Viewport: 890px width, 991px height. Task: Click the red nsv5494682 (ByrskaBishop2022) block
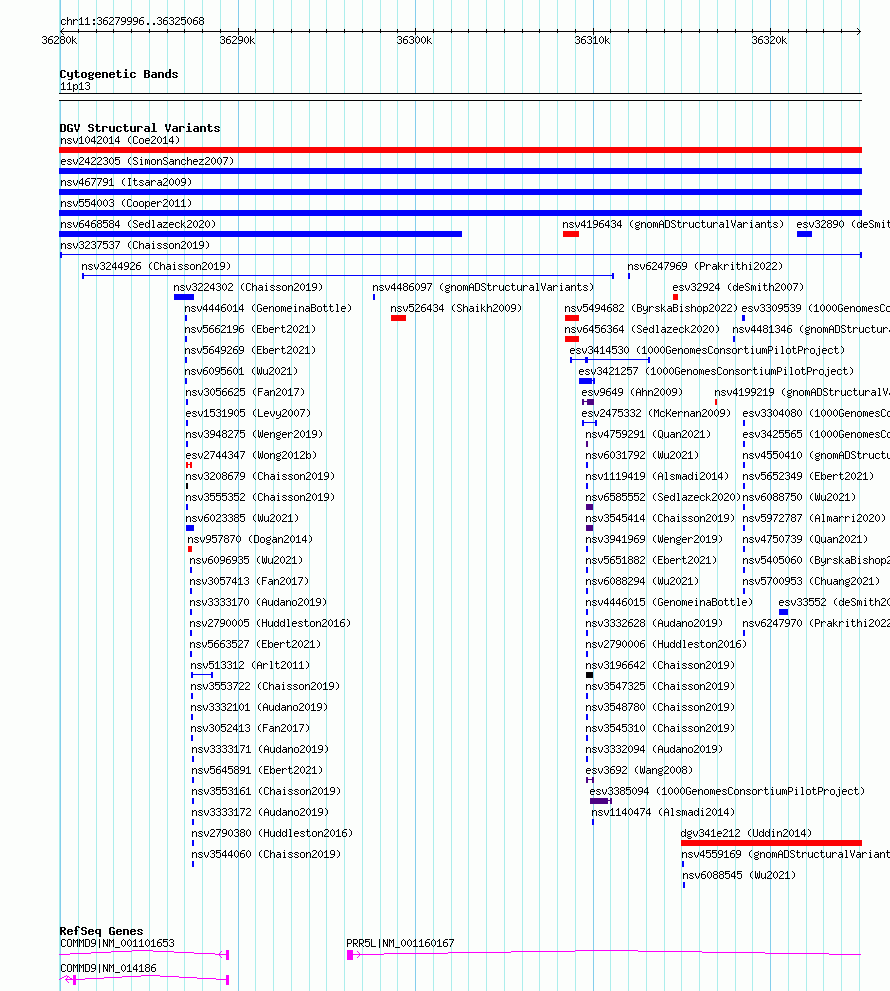(572, 318)
